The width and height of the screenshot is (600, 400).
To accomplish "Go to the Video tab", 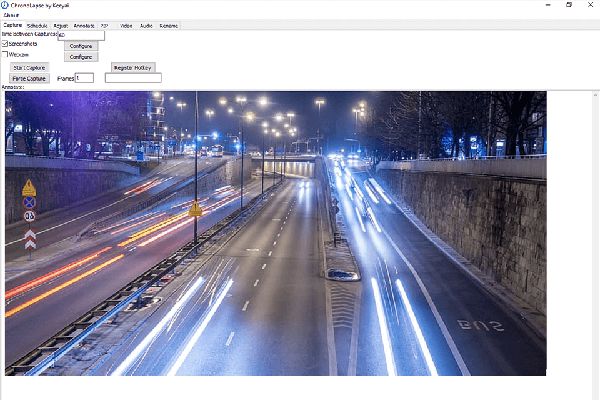I will tap(126, 26).
